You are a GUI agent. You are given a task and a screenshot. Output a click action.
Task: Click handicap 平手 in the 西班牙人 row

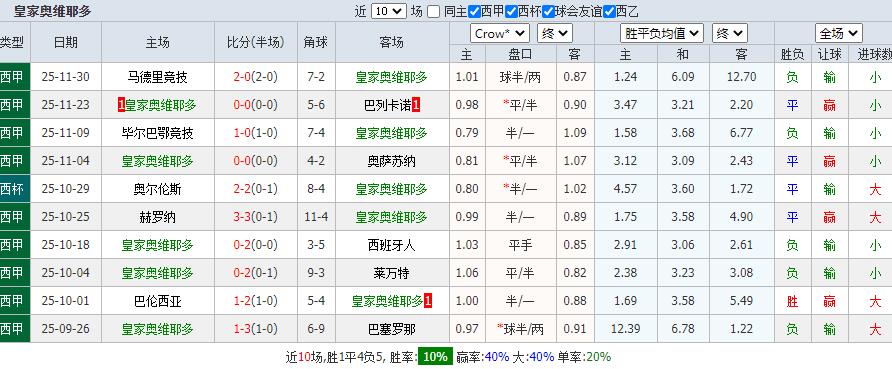point(520,245)
